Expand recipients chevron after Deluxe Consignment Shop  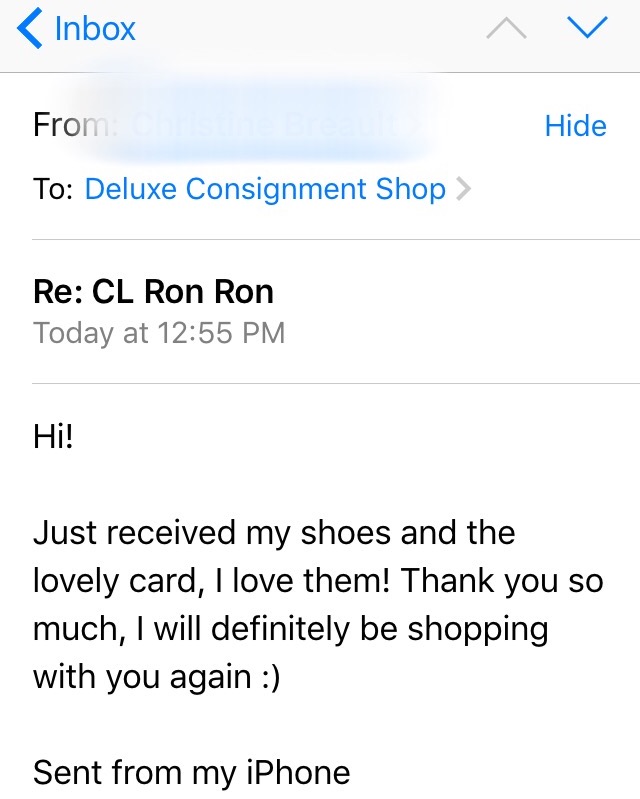click(x=462, y=189)
